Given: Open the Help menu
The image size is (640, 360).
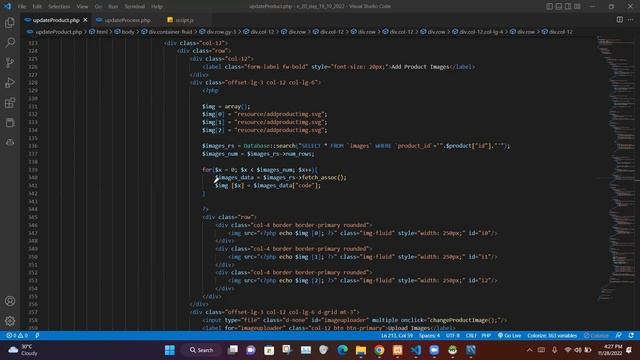Looking at the screenshot, I should [x=157, y=7].
